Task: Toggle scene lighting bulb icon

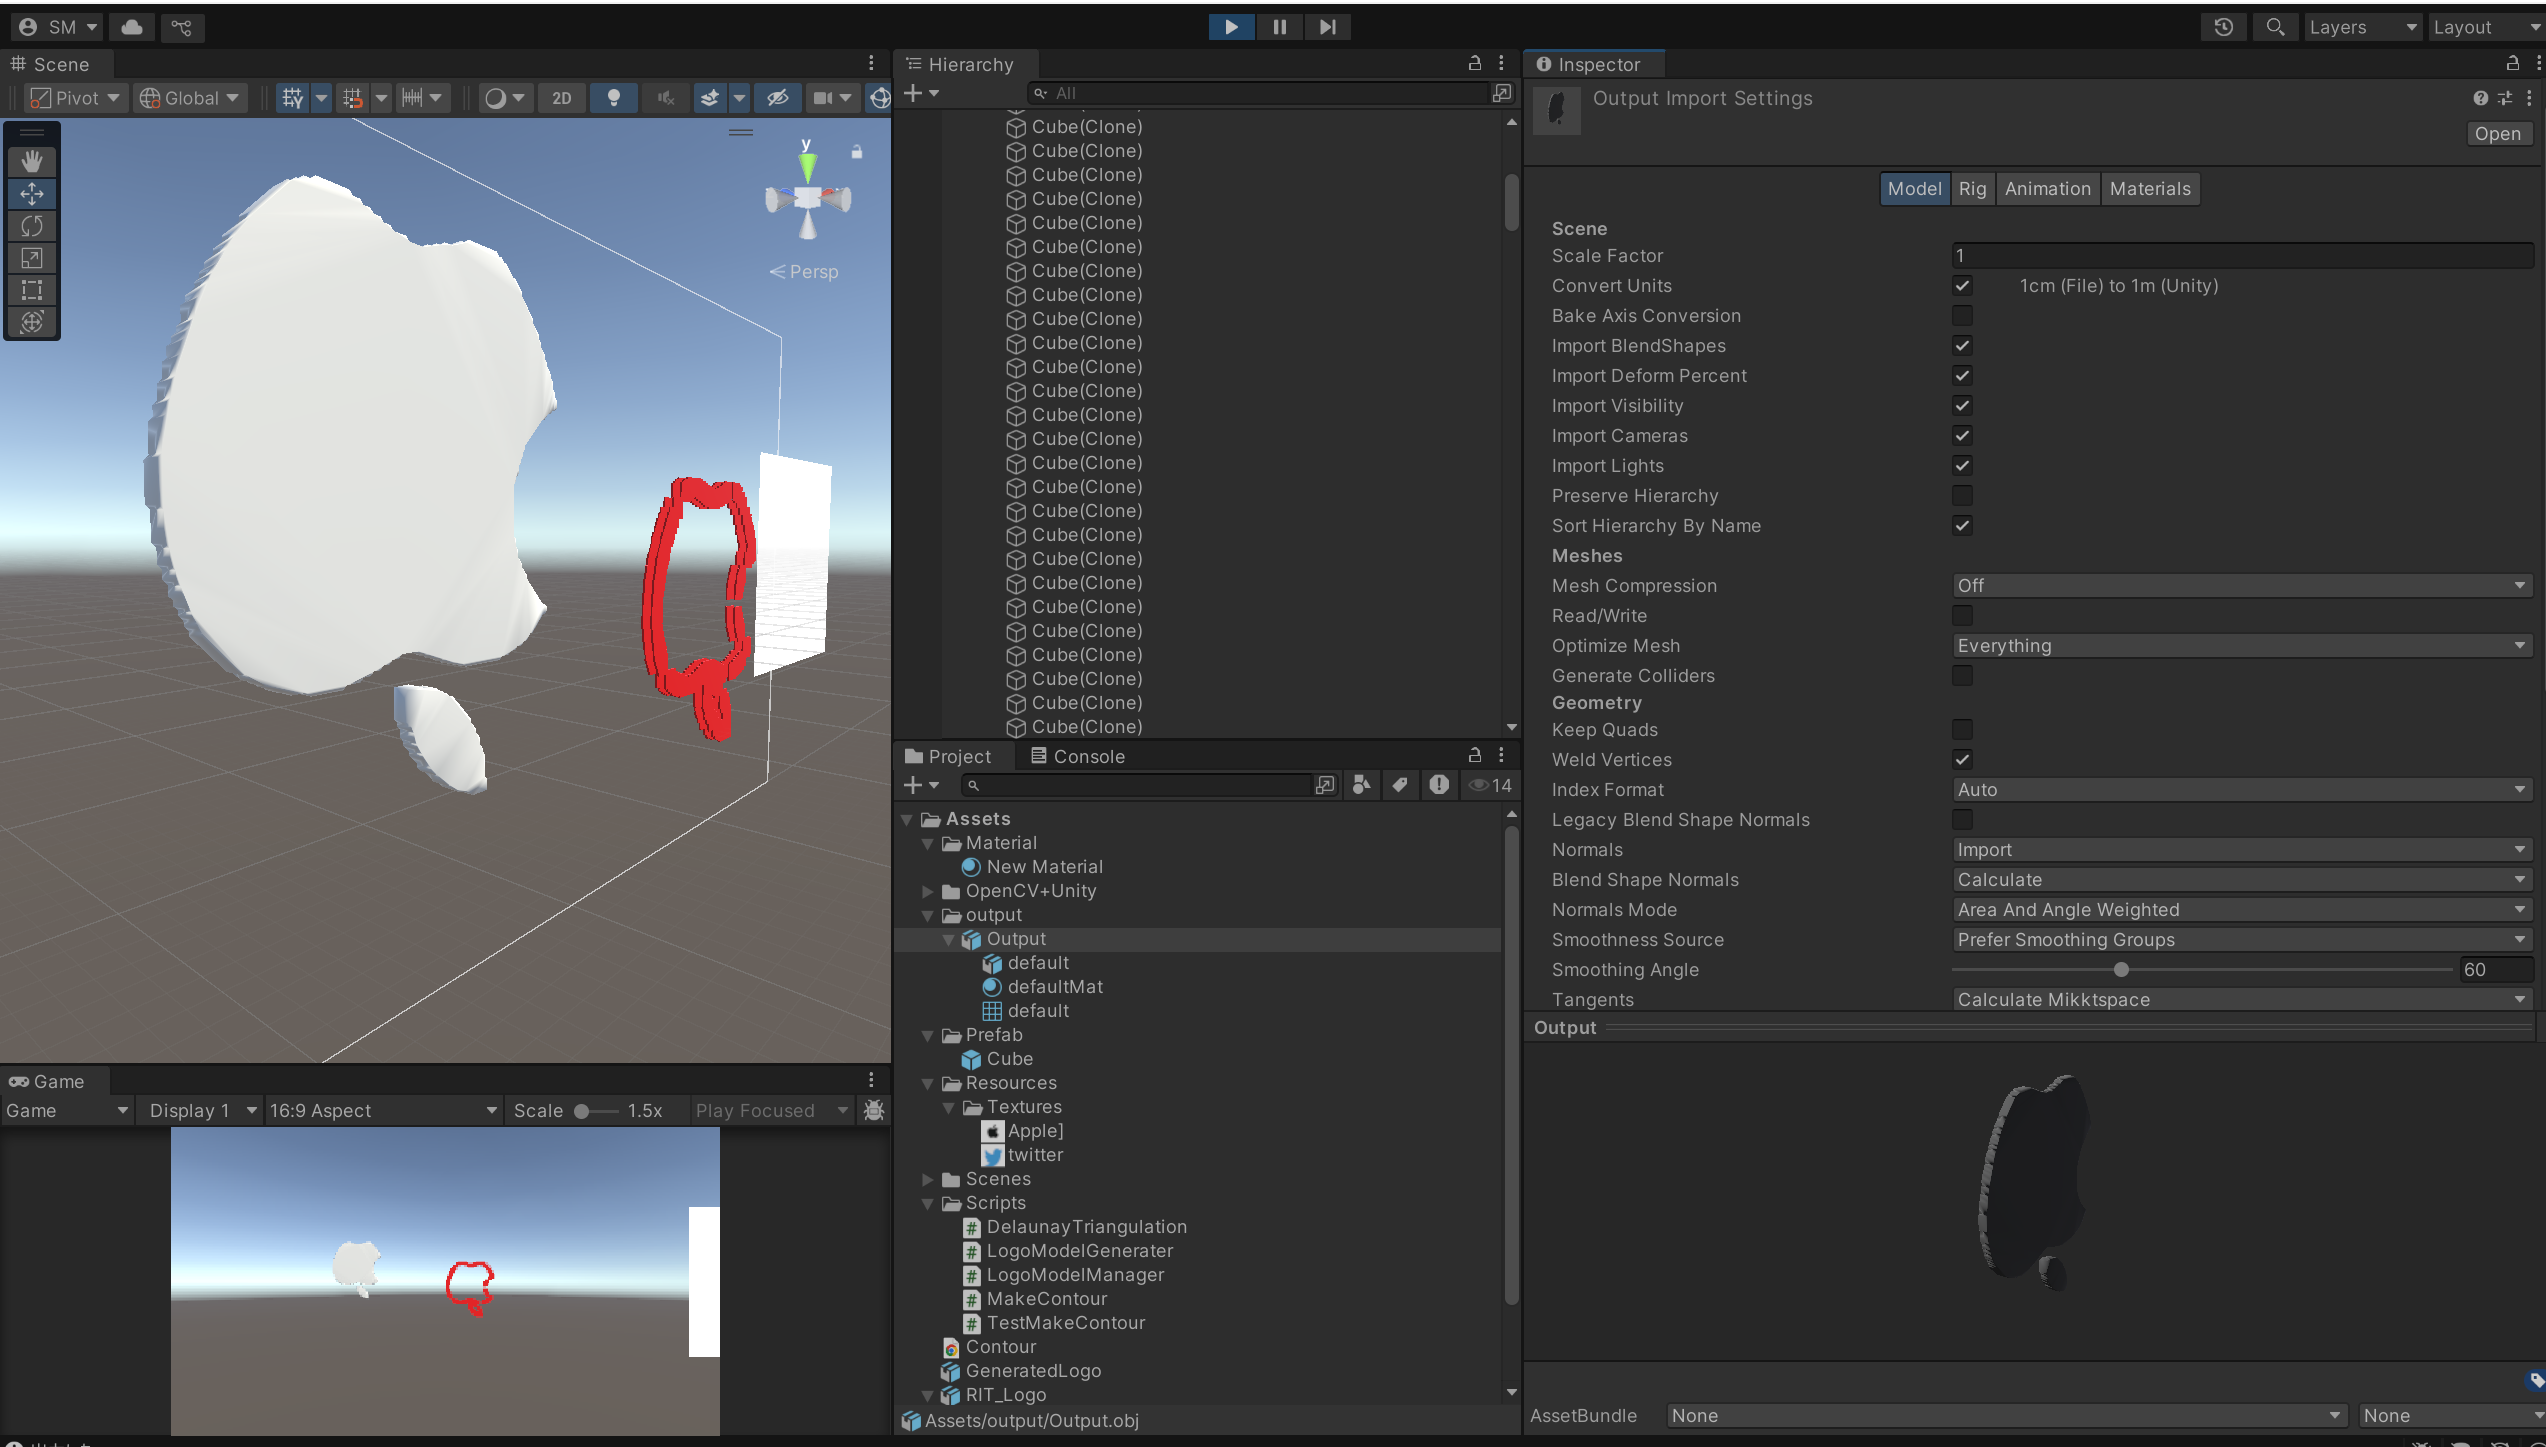Action: 614,98
